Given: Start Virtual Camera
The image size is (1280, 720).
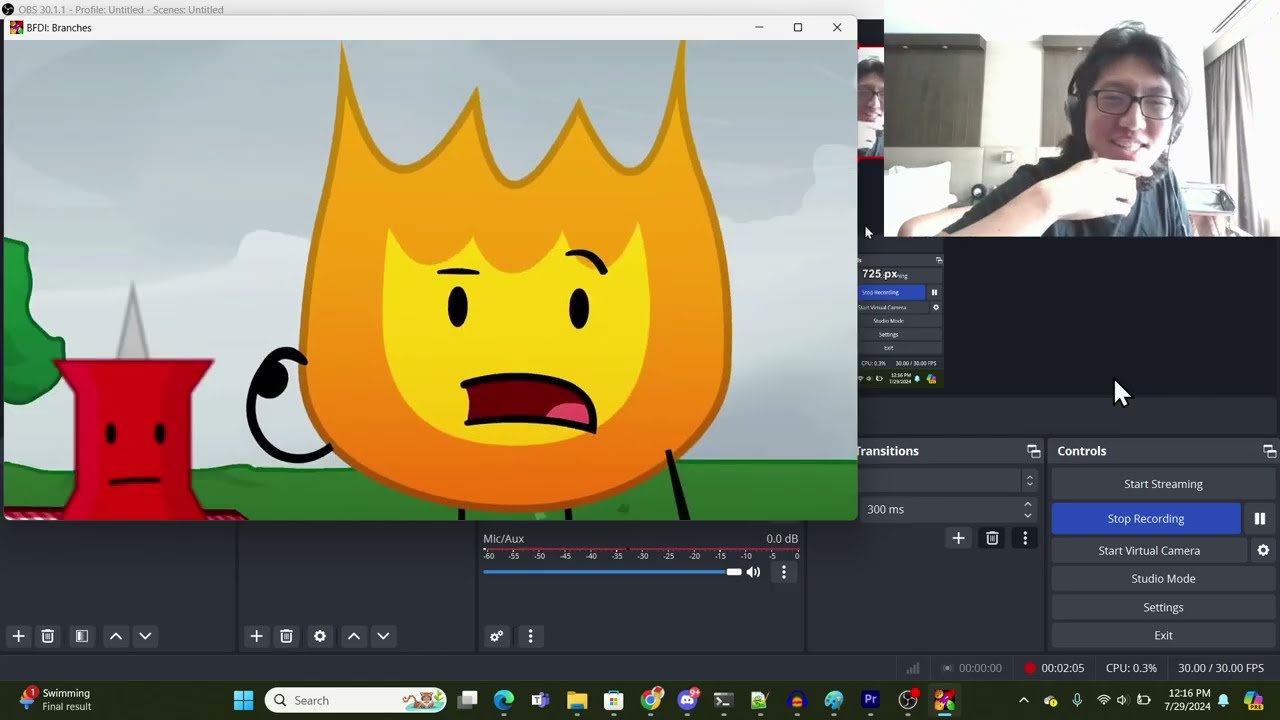Looking at the screenshot, I should [x=1149, y=550].
